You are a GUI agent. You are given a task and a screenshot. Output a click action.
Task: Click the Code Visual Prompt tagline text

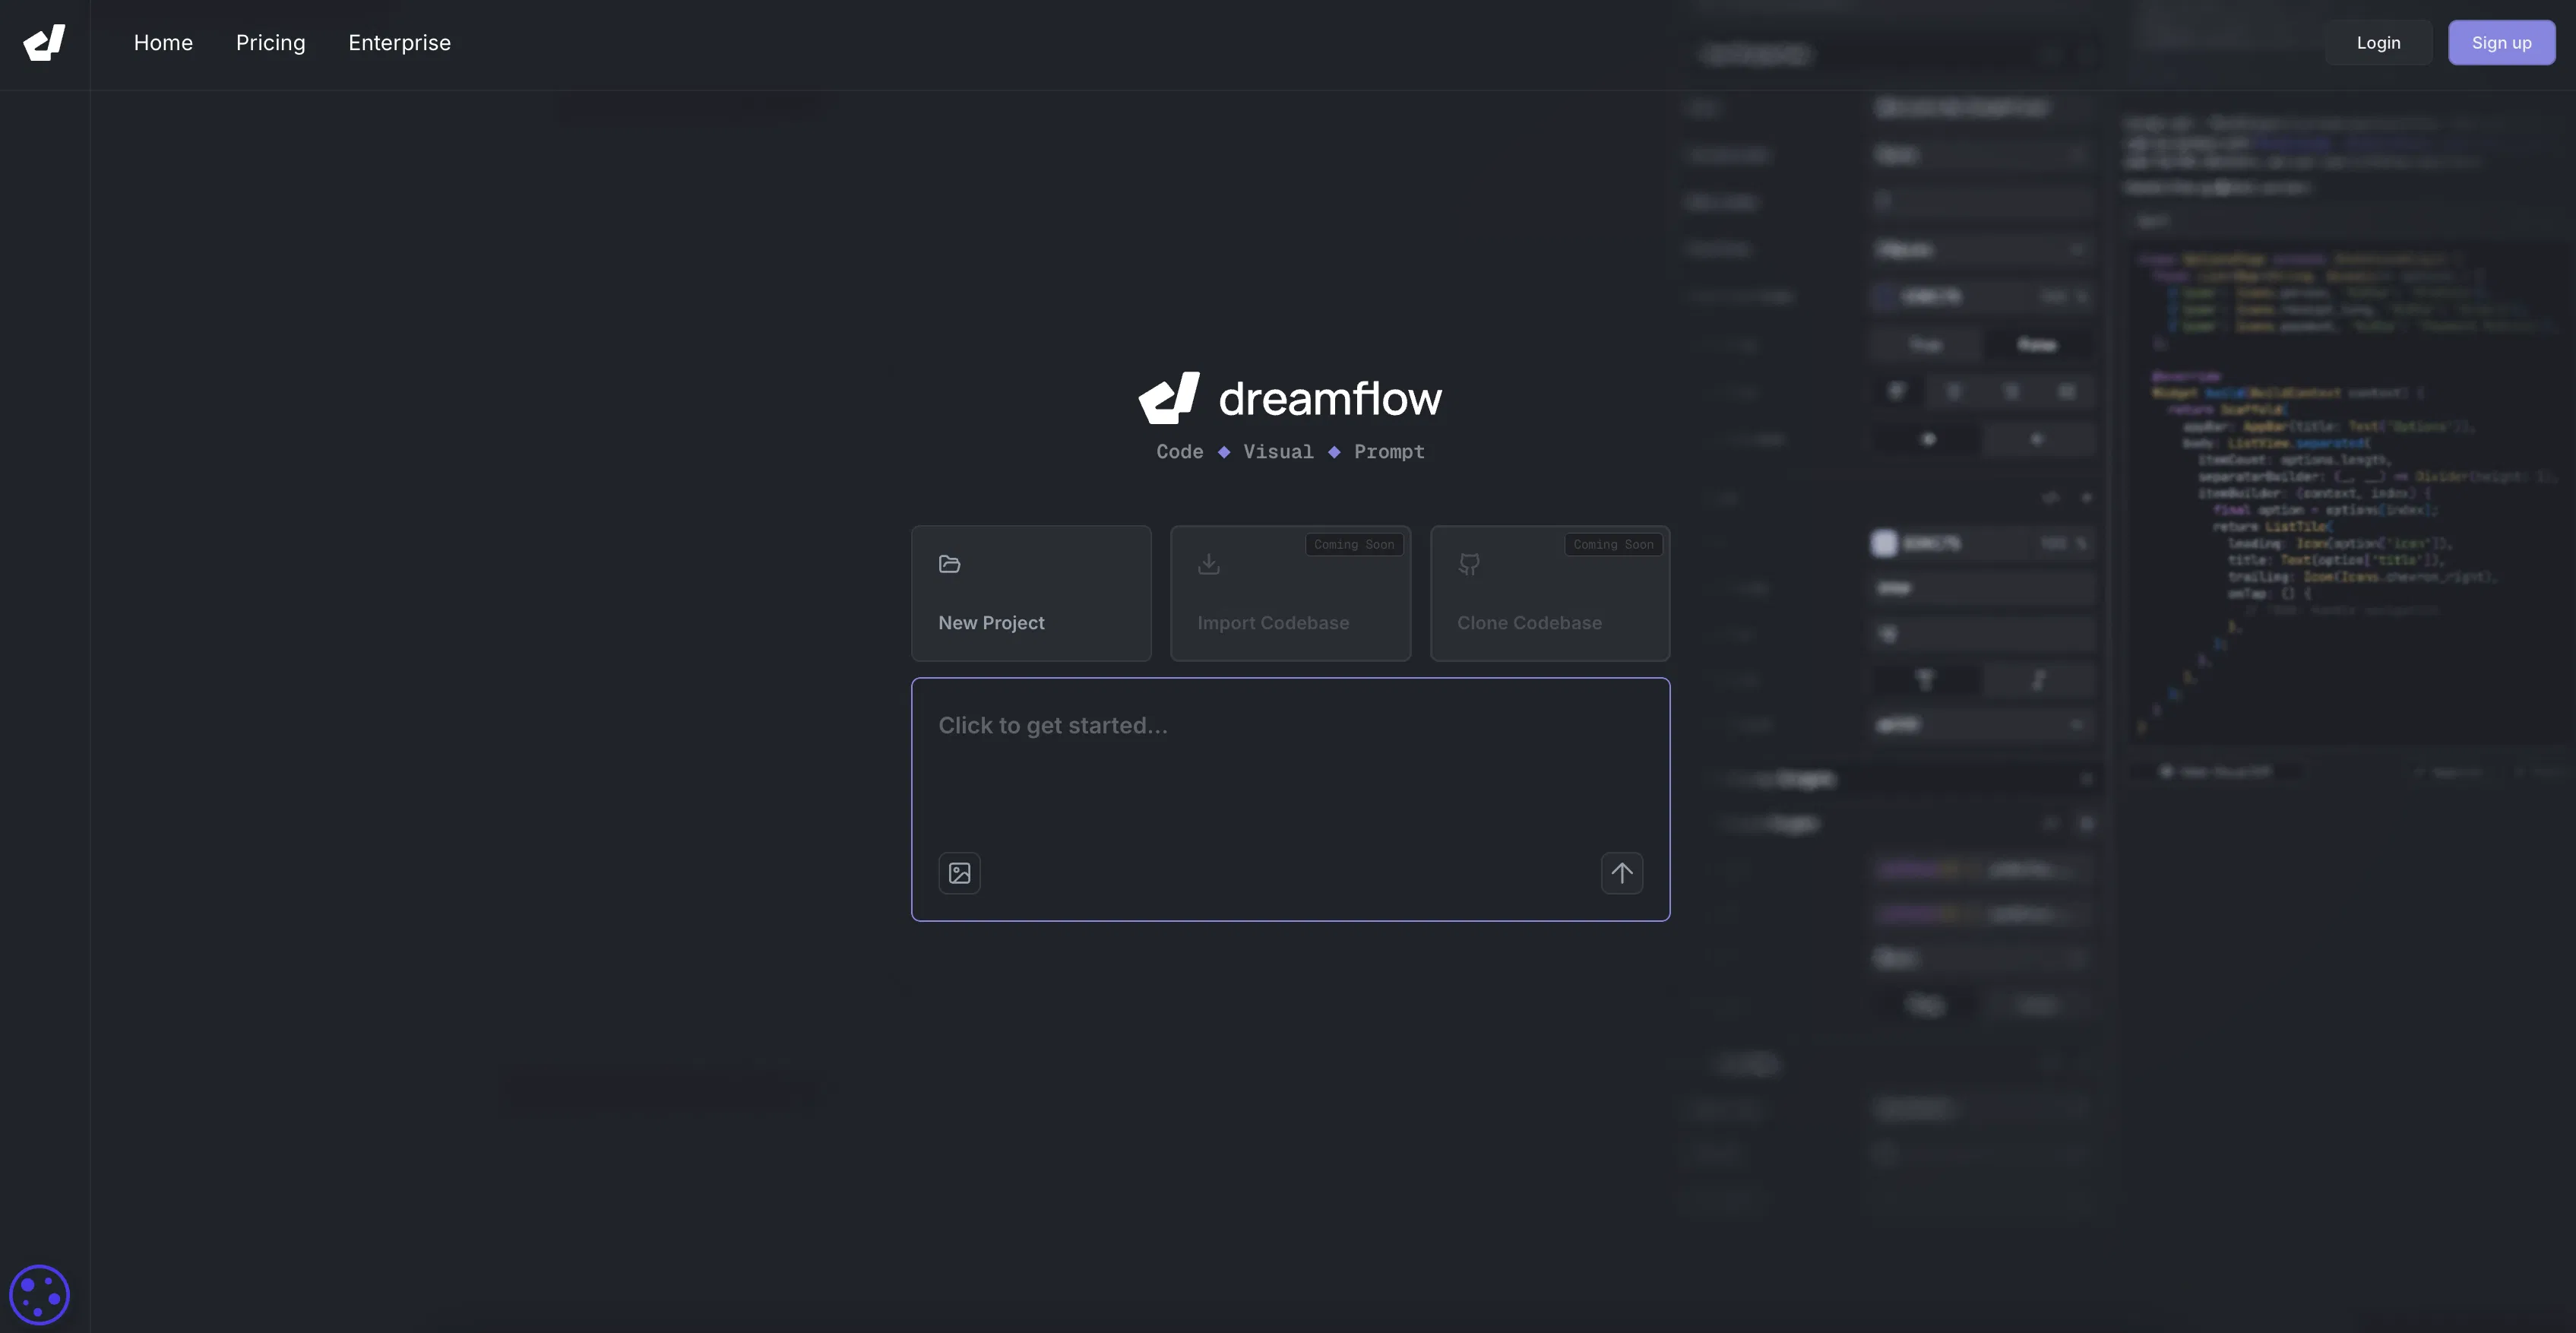(1290, 452)
